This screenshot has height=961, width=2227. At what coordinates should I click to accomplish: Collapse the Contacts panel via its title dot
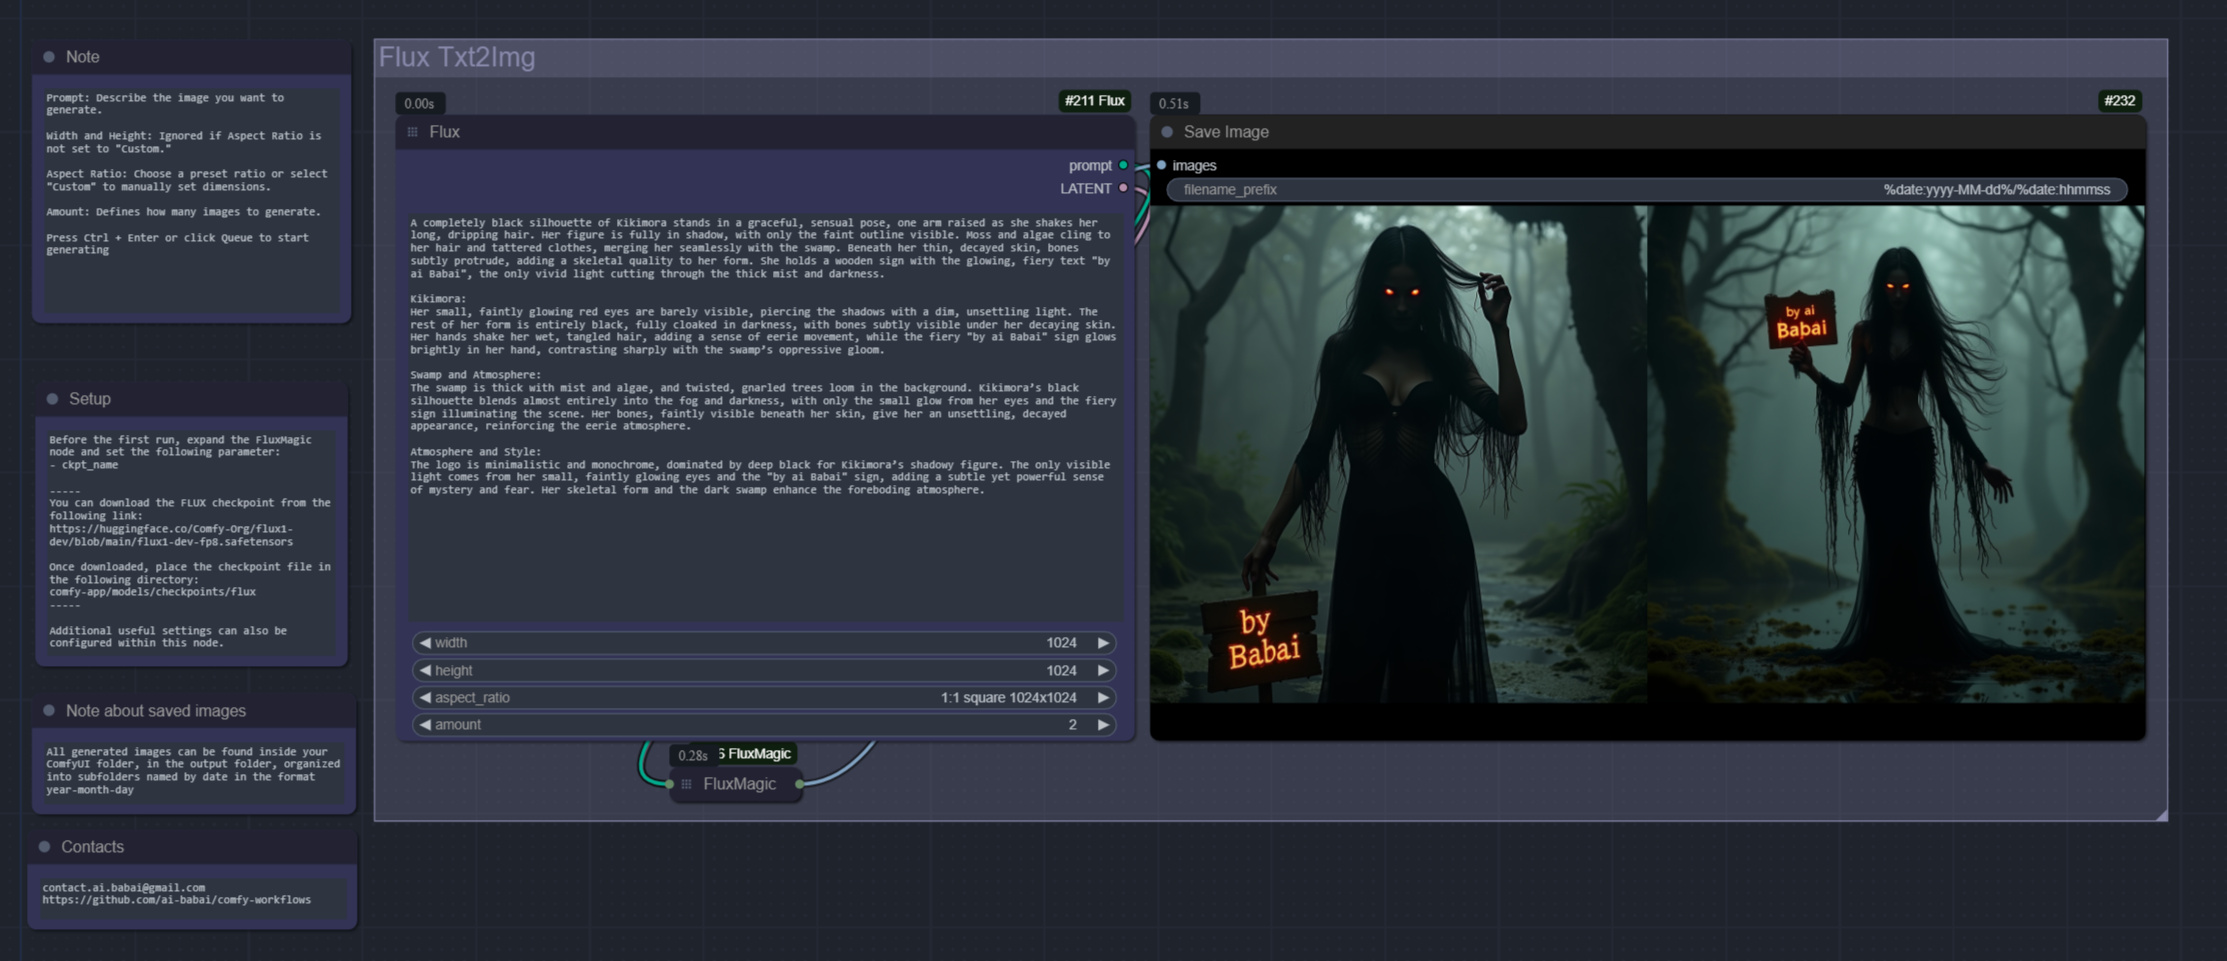click(46, 846)
